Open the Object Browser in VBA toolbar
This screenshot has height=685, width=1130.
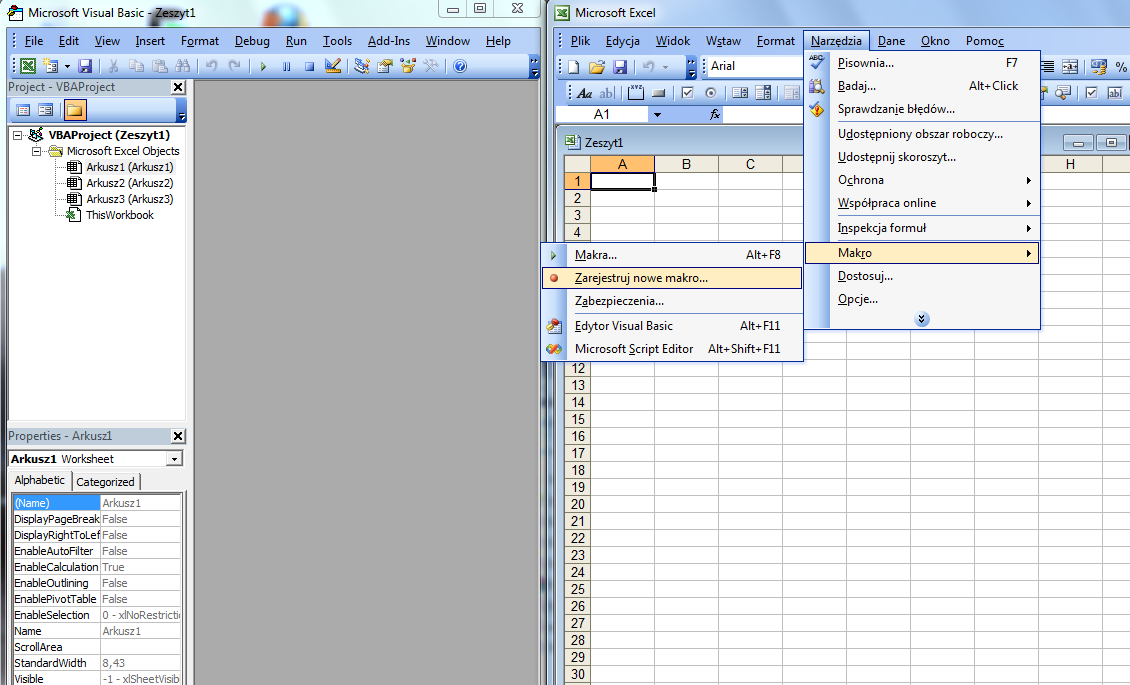406,66
